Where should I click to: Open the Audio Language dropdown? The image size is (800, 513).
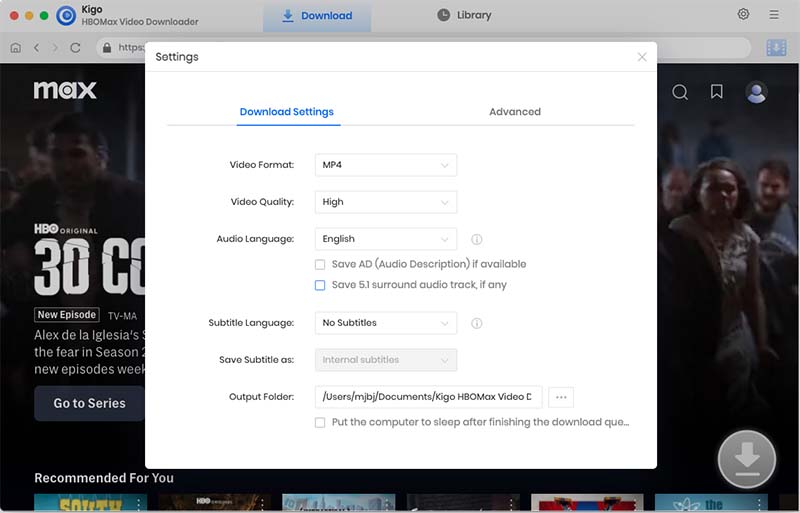[386, 239]
